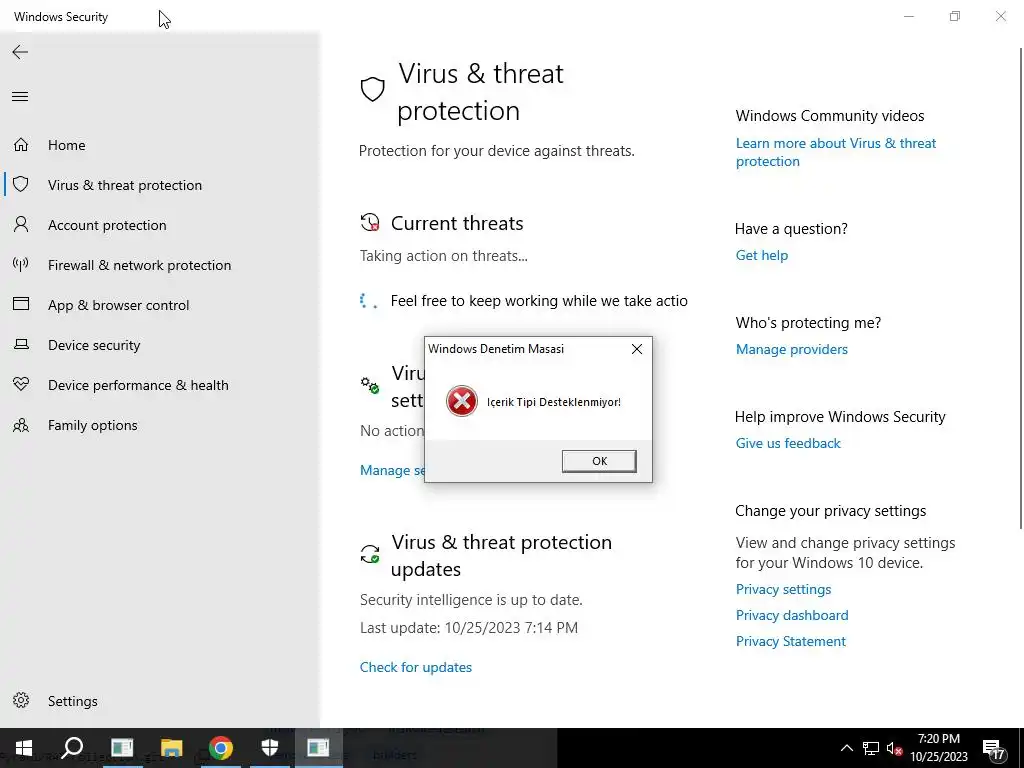Click the antenna icon for Firewall
1024x768 pixels.
(21, 264)
